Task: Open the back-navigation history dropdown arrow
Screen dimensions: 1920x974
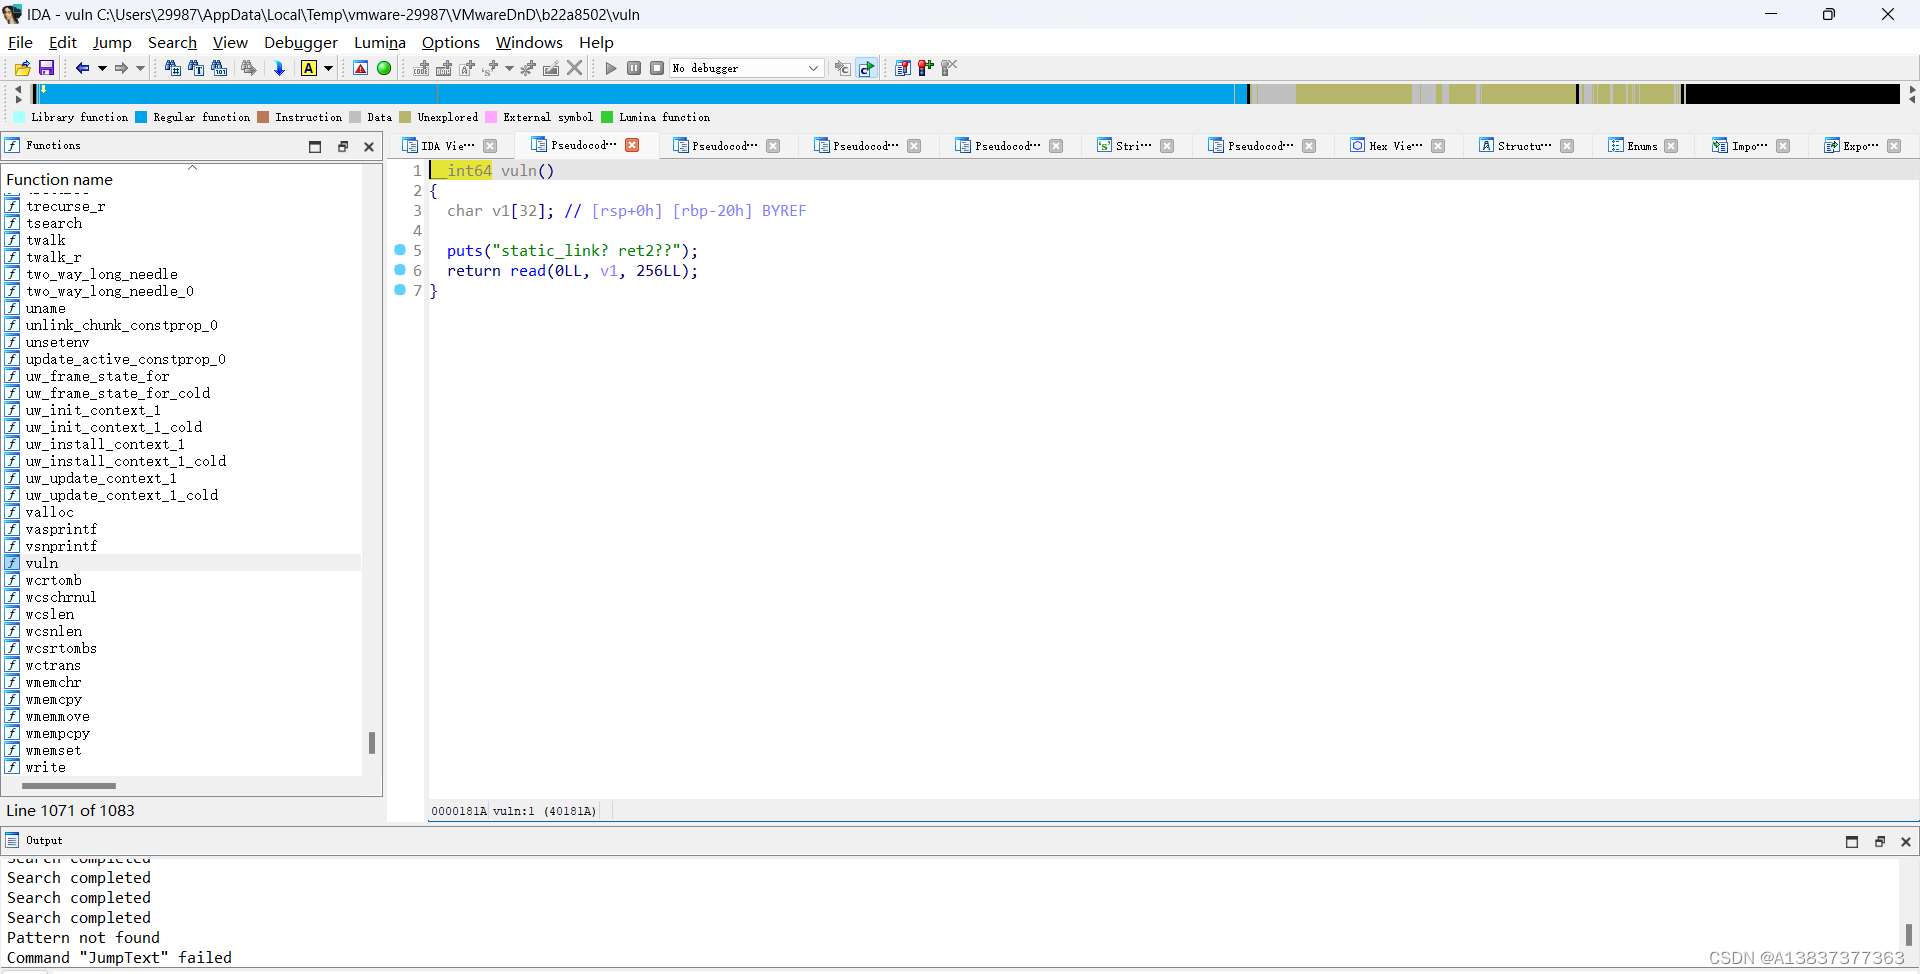Action: pyautogui.click(x=104, y=68)
